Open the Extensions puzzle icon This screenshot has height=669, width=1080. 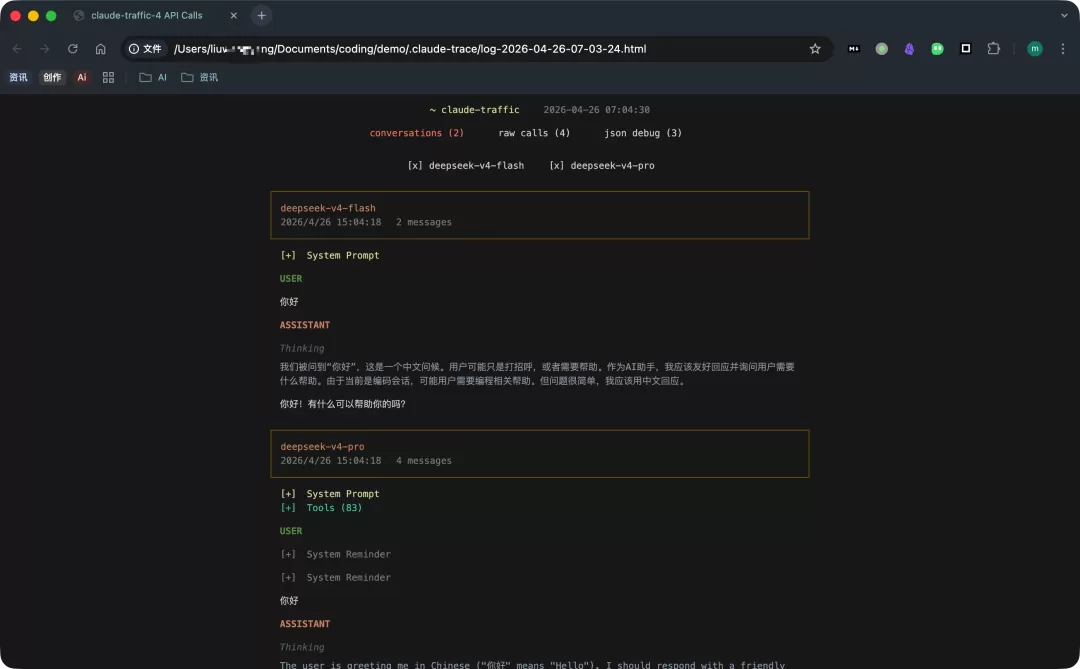click(993, 48)
